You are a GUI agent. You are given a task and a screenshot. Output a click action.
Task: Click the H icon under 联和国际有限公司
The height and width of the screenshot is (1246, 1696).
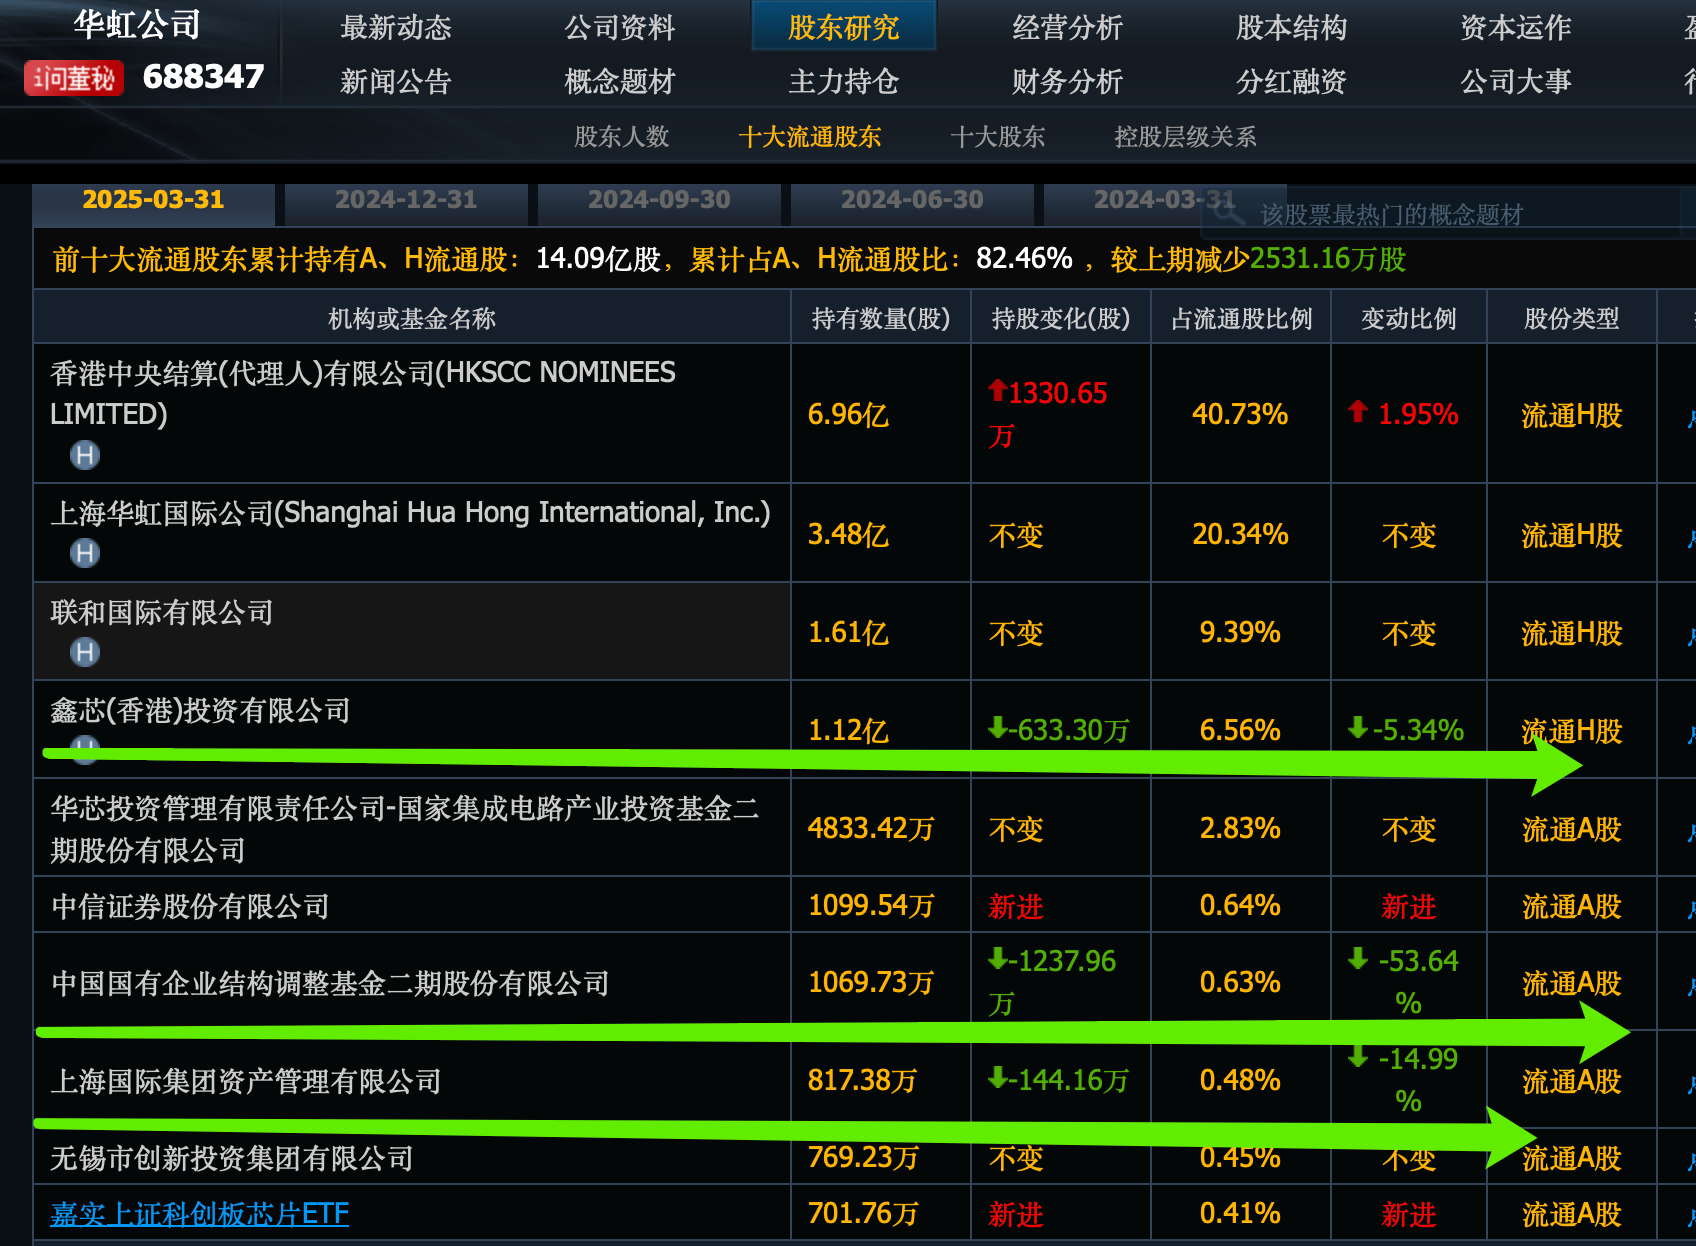point(85,653)
